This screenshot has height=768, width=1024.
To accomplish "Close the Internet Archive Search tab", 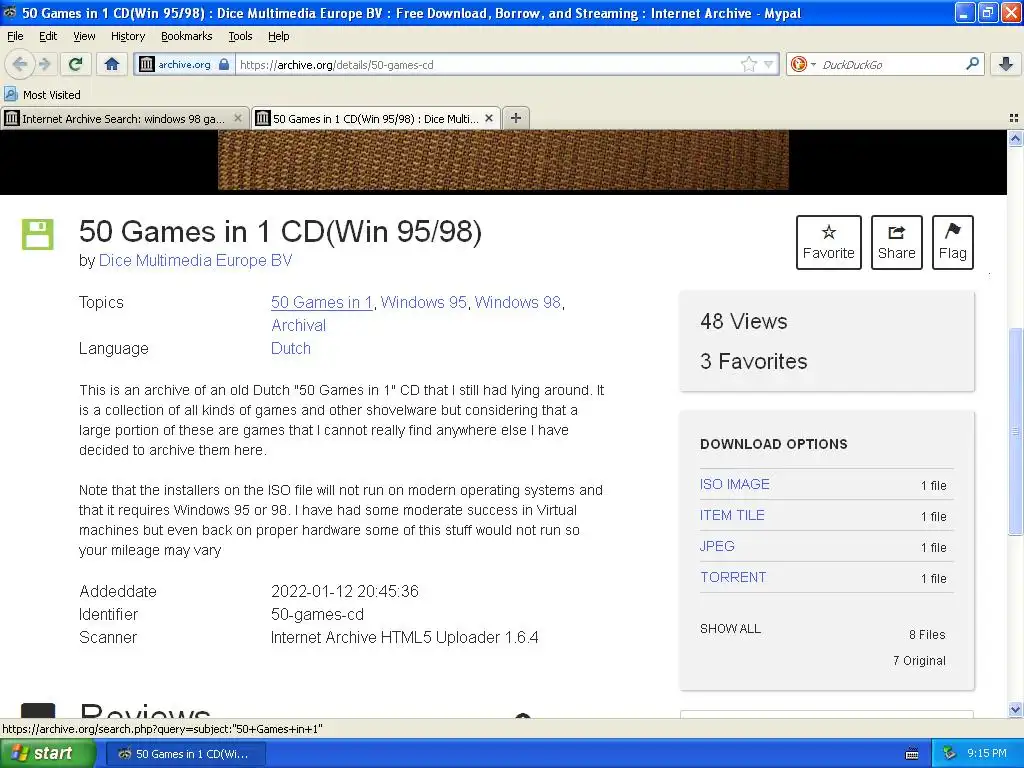I will pyautogui.click(x=238, y=118).
